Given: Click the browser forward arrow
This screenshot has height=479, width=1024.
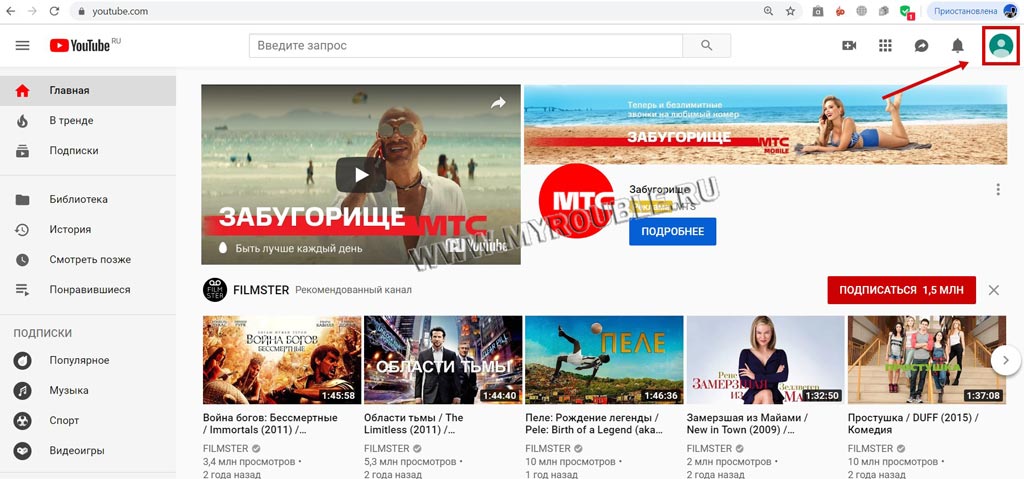Looking at the screenshot, I should tap(32, 11).
